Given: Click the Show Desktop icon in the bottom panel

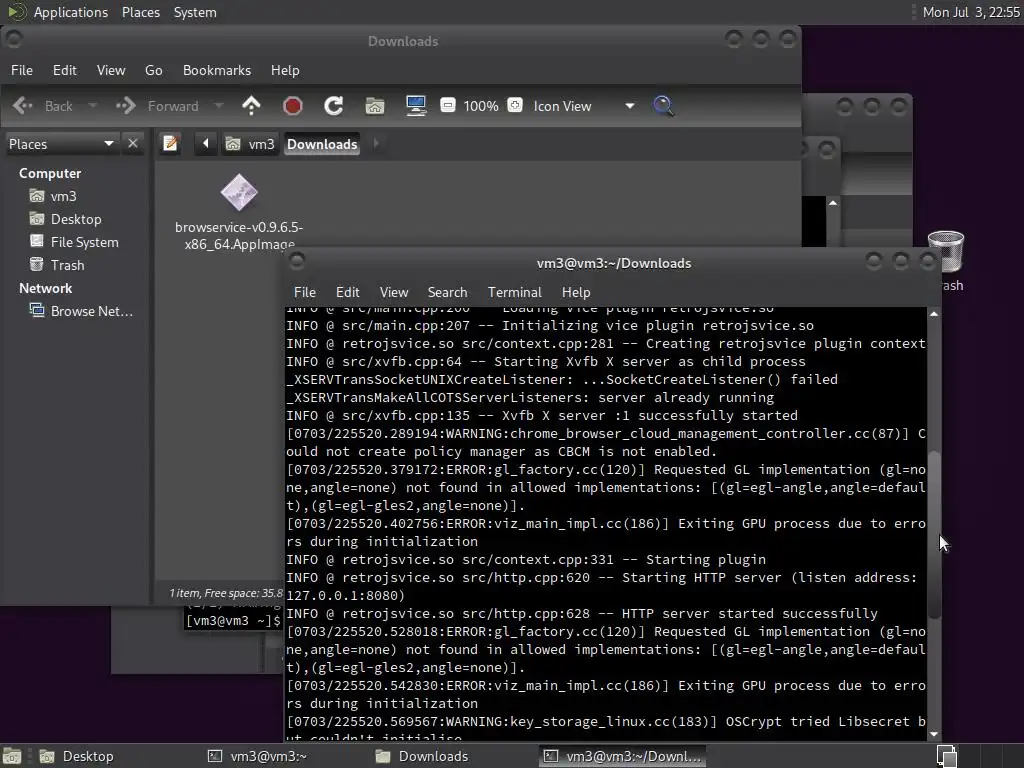Looking at the screenshot, I should pos(12,756).
